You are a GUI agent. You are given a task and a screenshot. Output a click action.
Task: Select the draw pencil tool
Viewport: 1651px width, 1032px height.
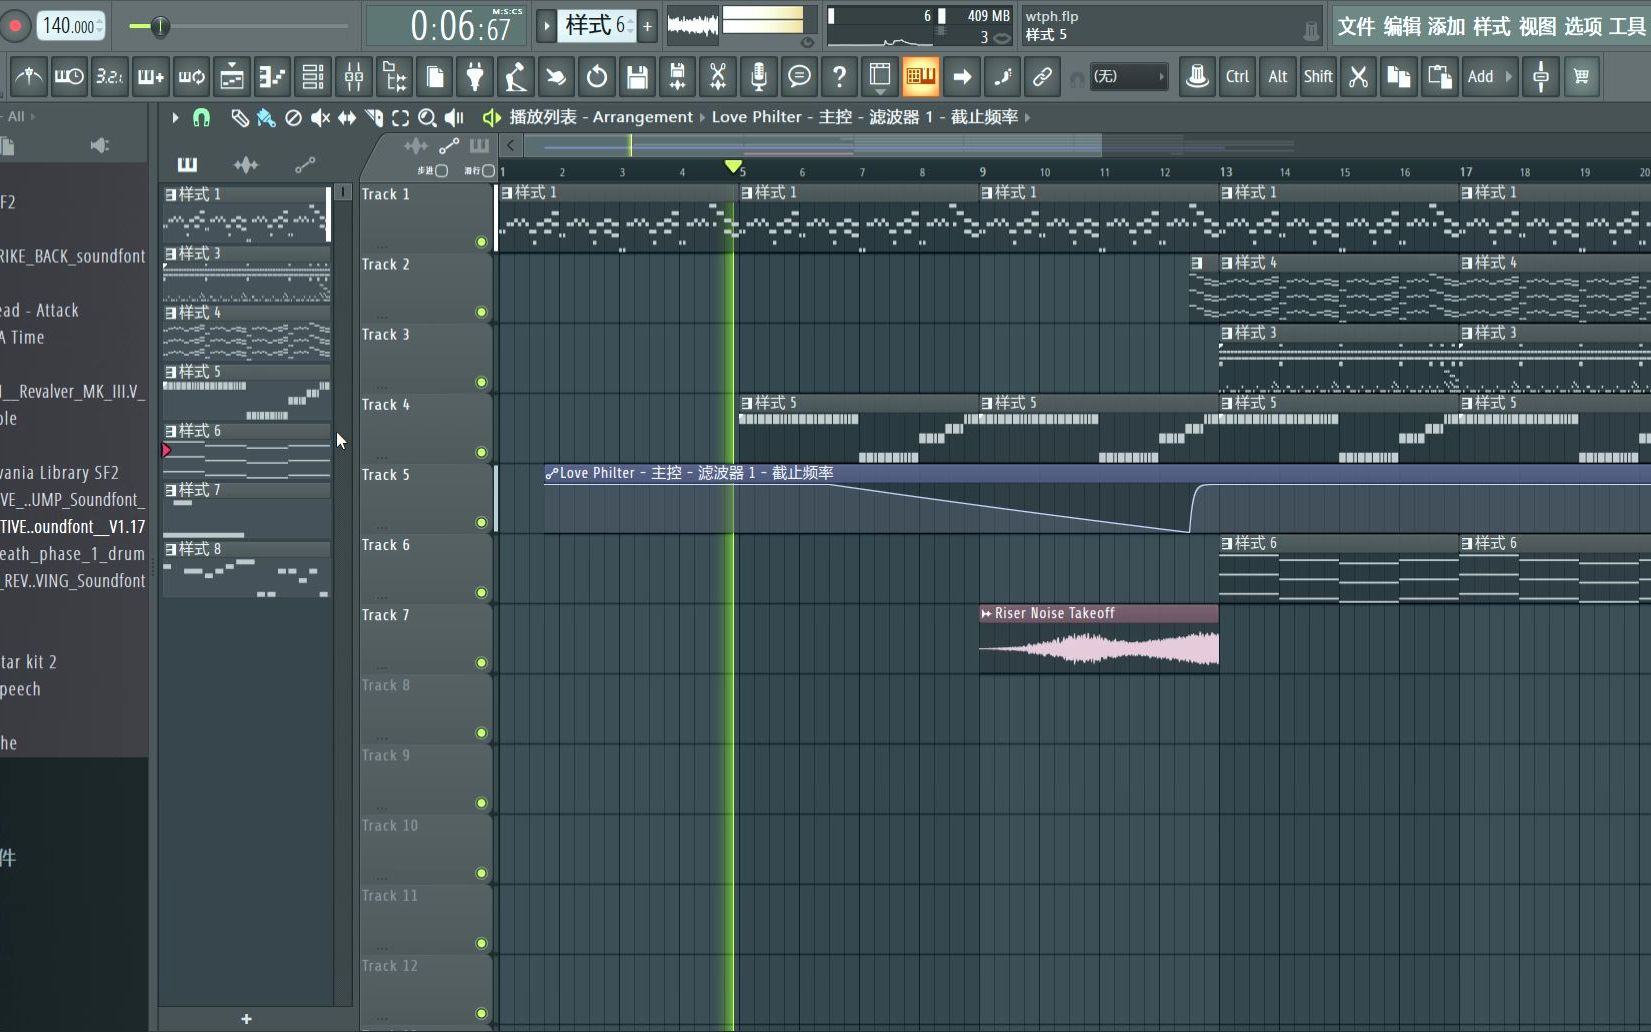[240, 118]
